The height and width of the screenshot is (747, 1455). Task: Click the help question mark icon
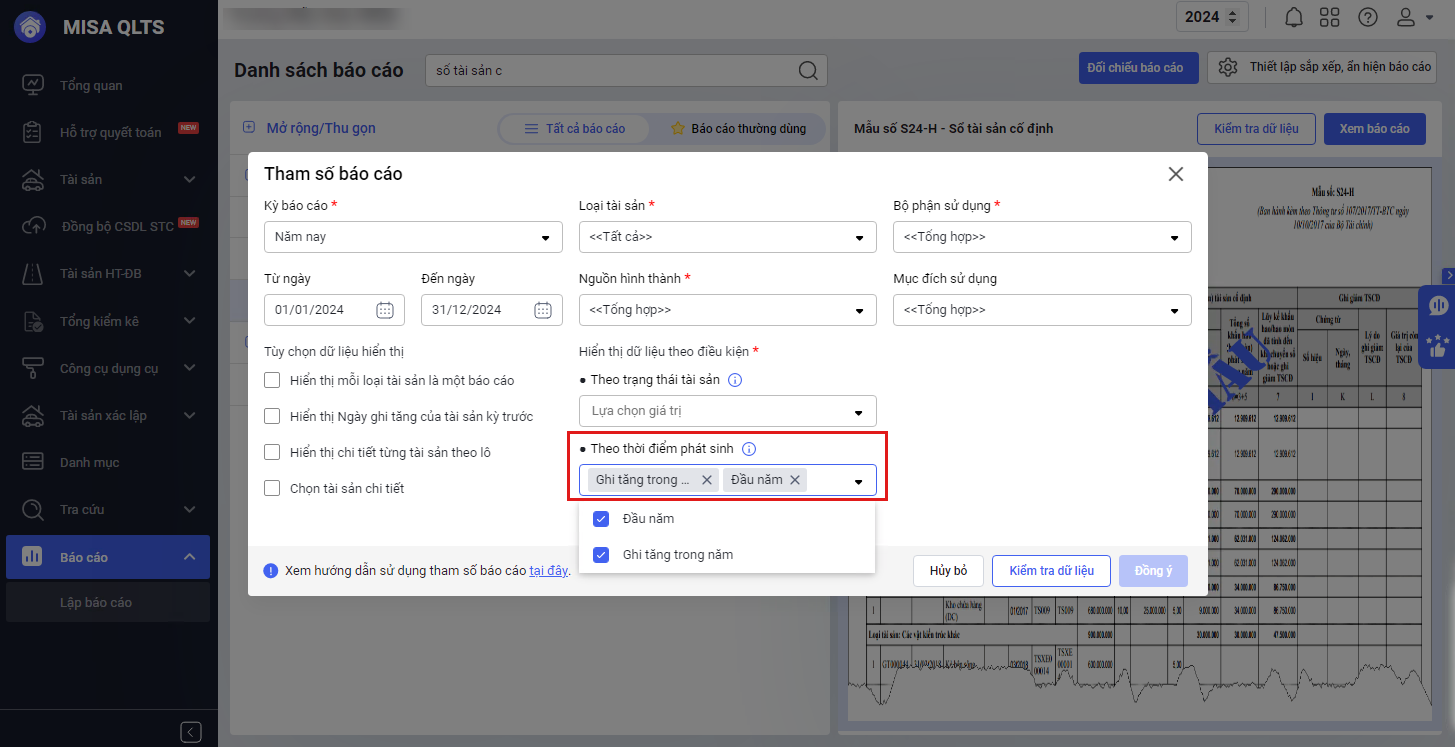[1368, 17]
